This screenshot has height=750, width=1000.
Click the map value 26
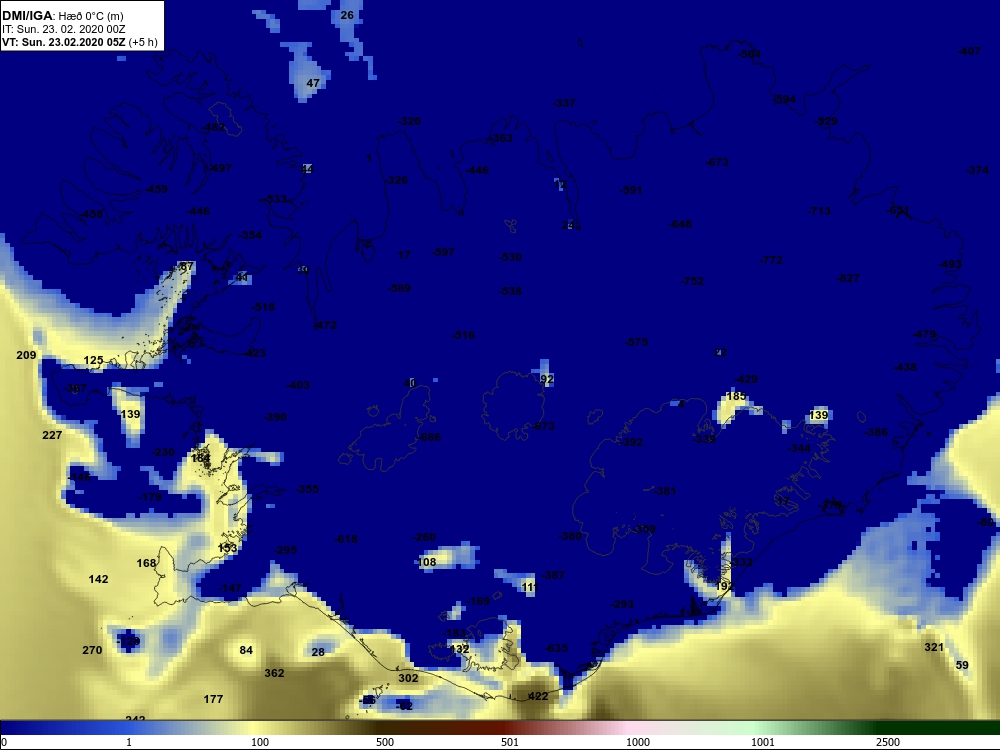(x=347, y=15)
